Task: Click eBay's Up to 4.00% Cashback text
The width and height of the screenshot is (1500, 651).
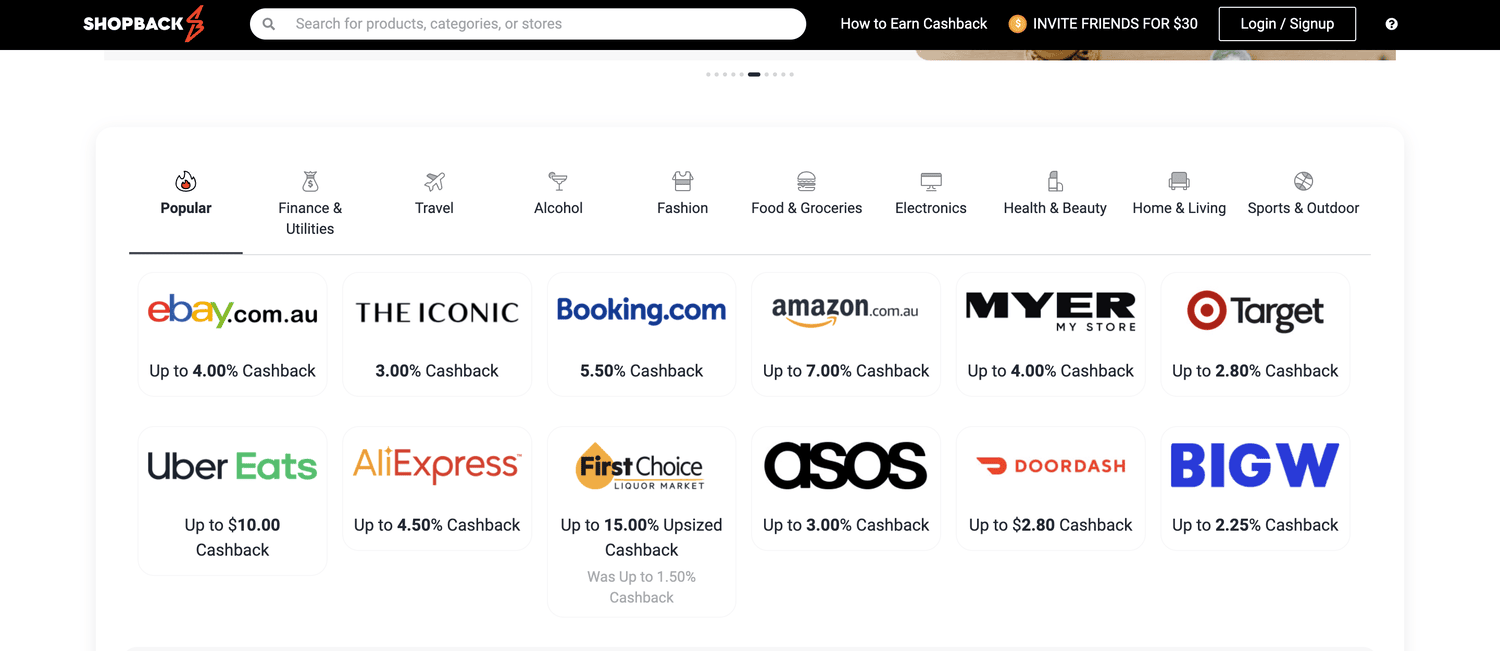Action: (232, 371)
